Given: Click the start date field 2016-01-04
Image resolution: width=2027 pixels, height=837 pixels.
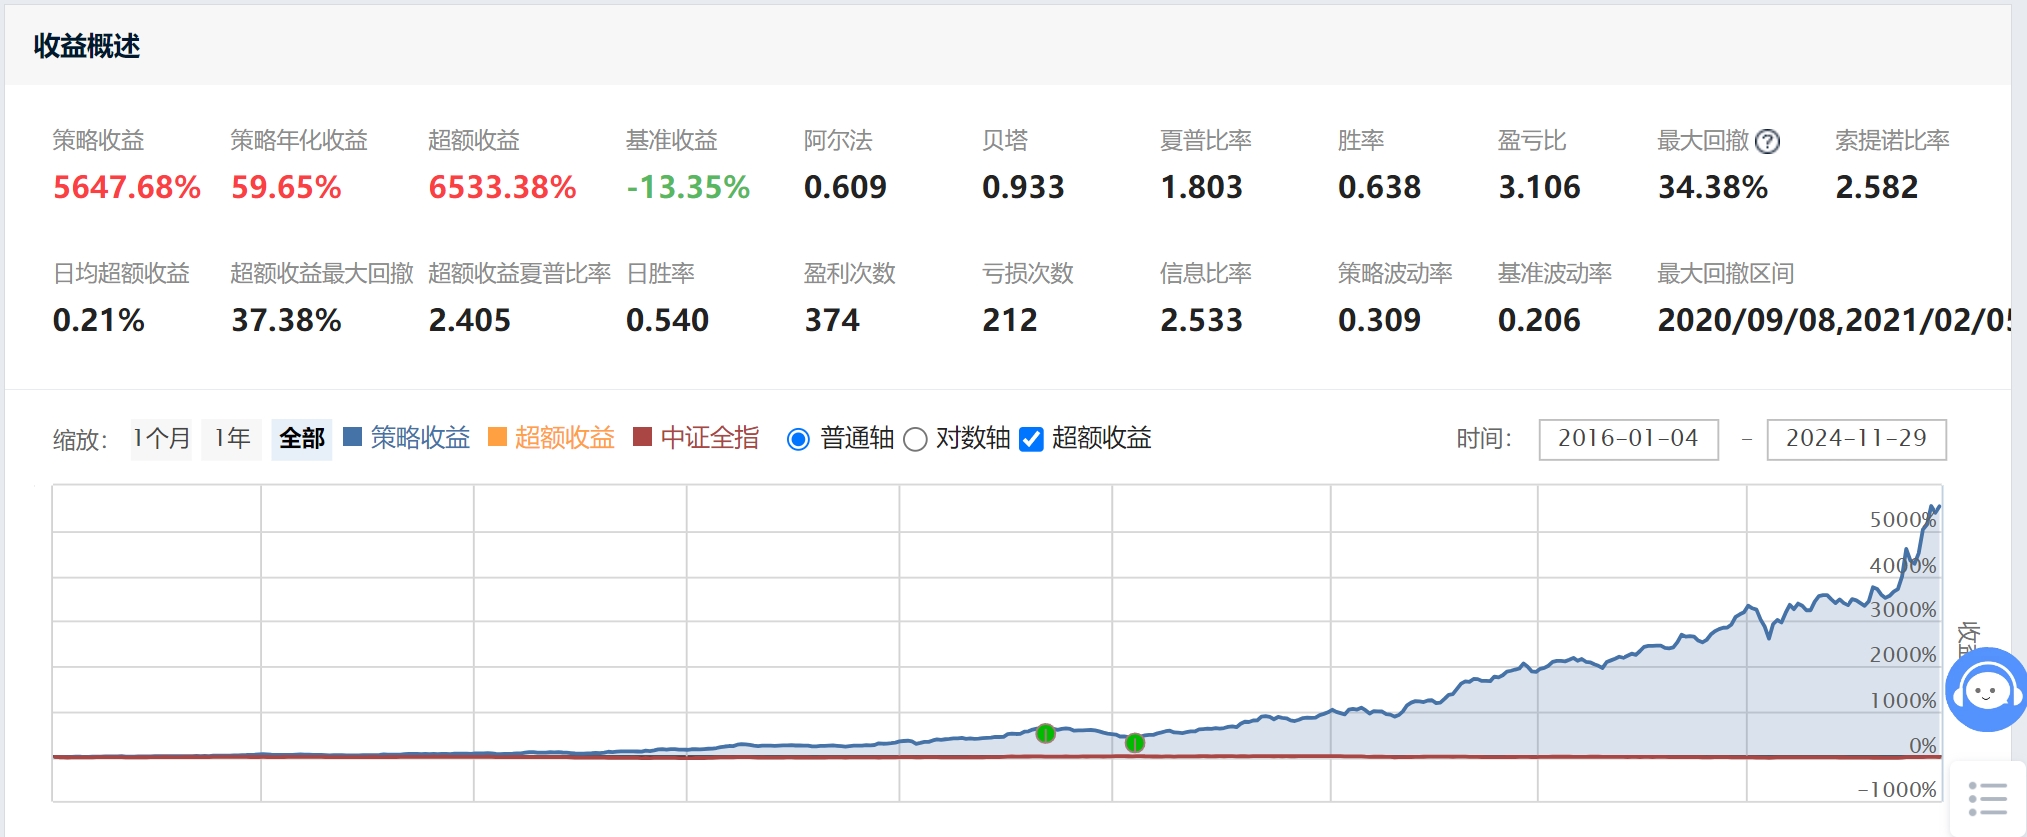Looking at the screenshot, I should pyautogui.click(x=1628, y=439).
